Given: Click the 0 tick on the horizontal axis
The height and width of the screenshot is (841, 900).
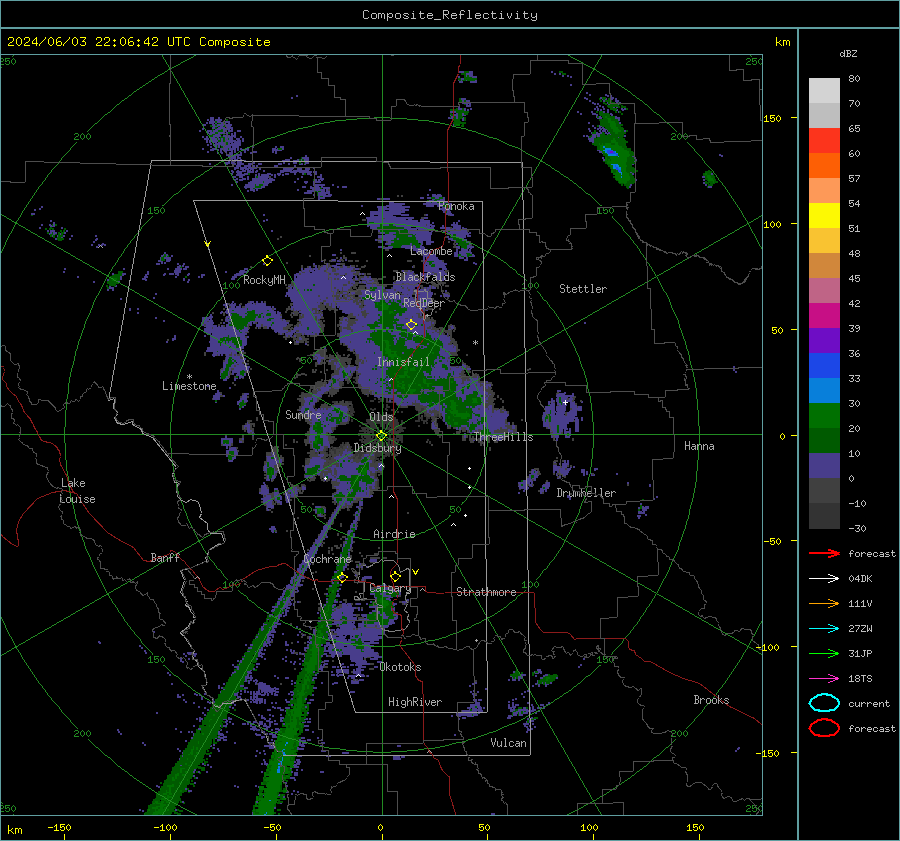Looking at the screenshot, I should pyautogui.click(x=380, y=827).
